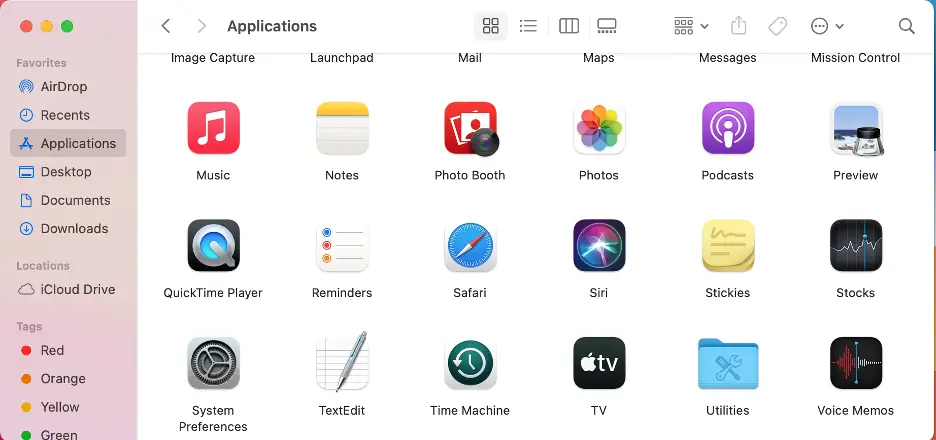The image size is (936, 440).
Task: Select the Time Machine icon
Action: 470,363
